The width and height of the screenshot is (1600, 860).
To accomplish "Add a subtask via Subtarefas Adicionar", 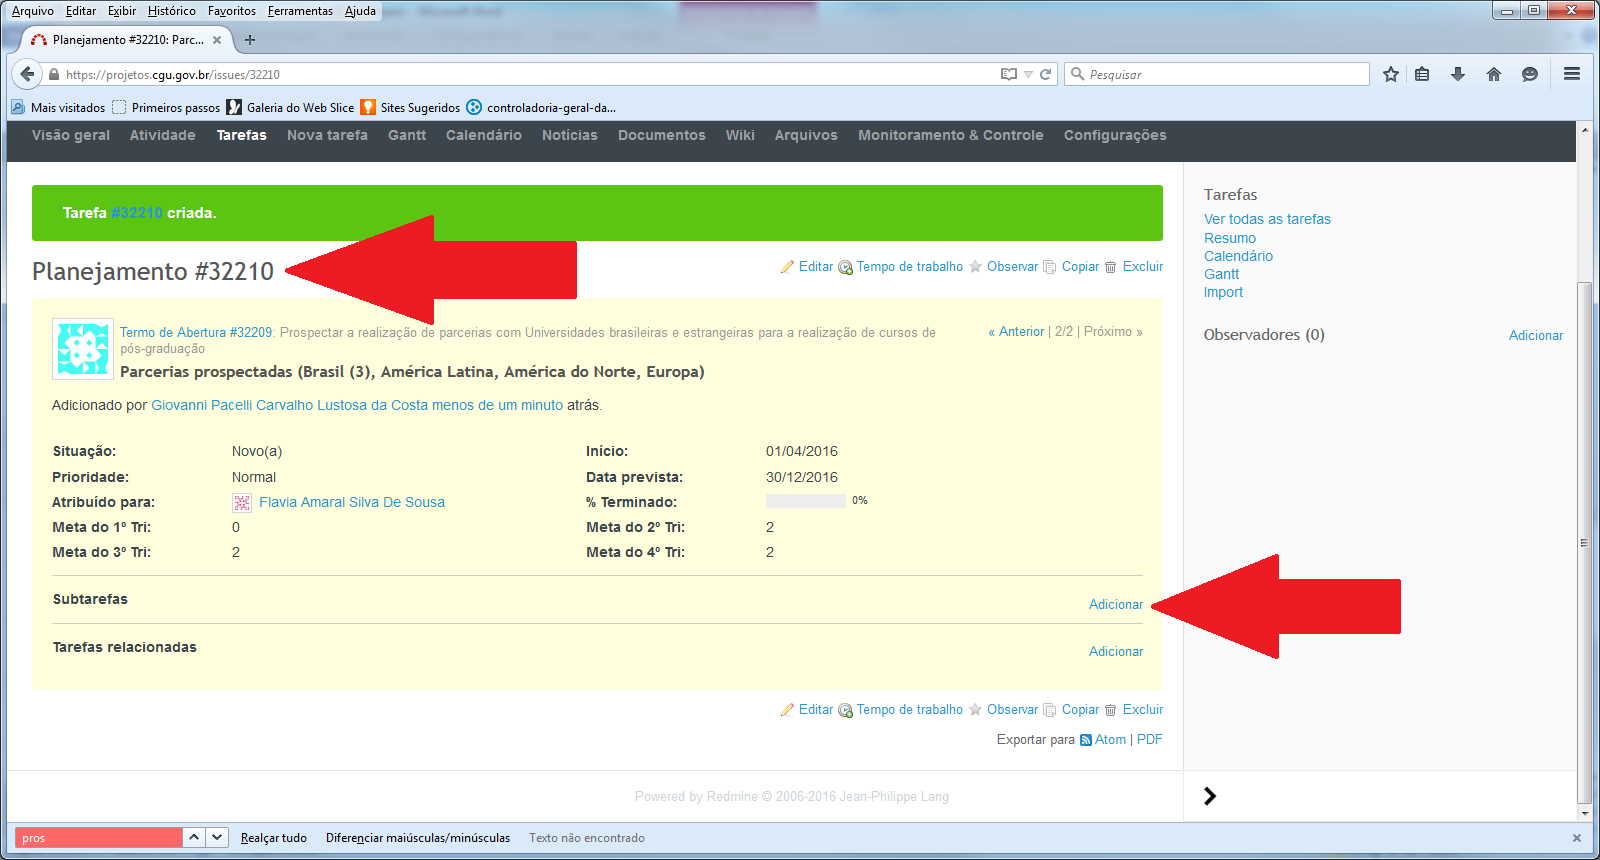I will (1115, 605).
